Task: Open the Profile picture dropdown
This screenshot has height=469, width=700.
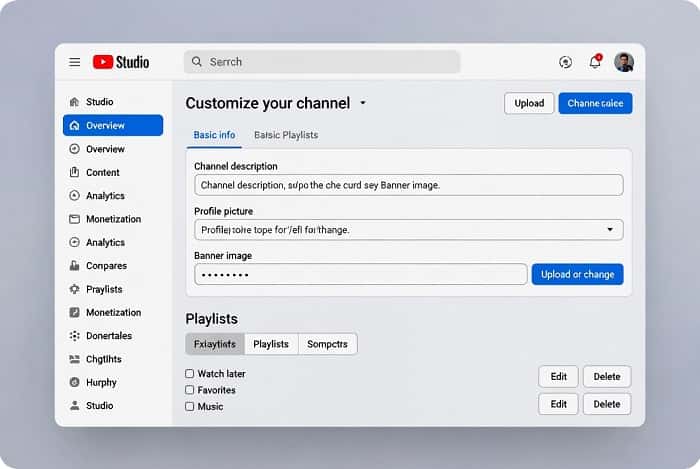Action: 609,230
